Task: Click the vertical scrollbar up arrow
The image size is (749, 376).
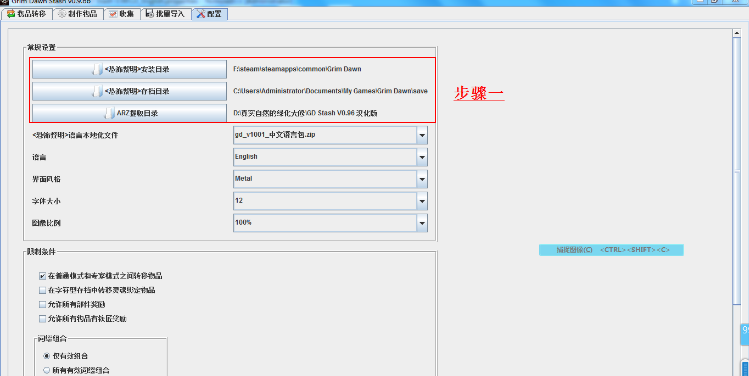Action: point(737,33)
